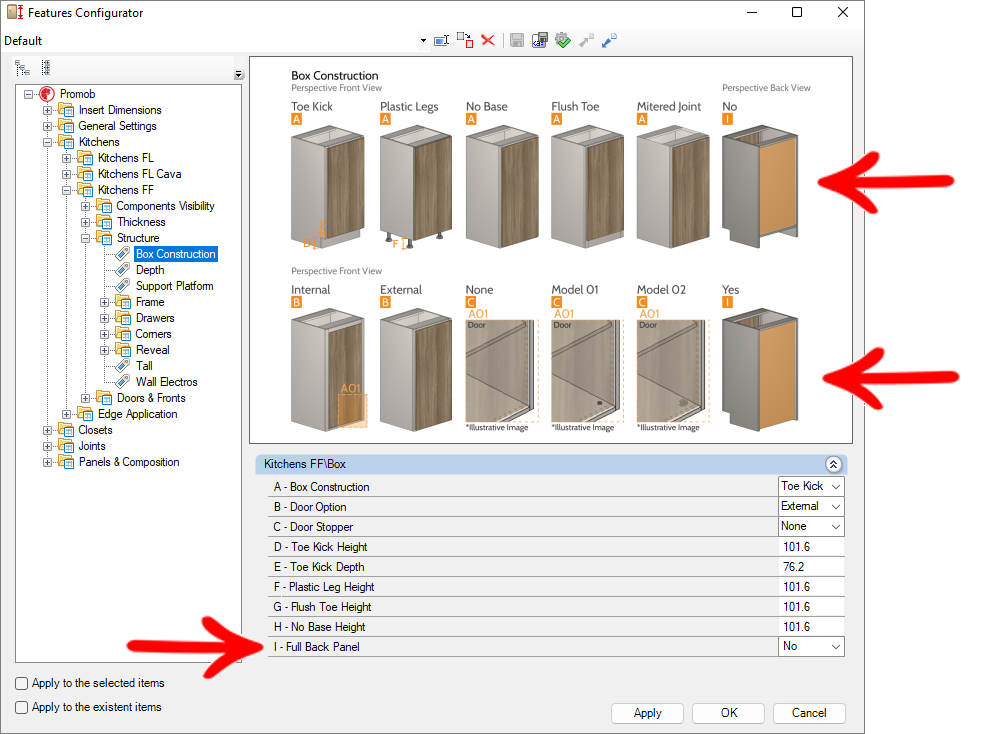The width and height of the screenshot is (986, 734).
Task: Select the 'A - Box Construction' row label
Action: point(321,487)
